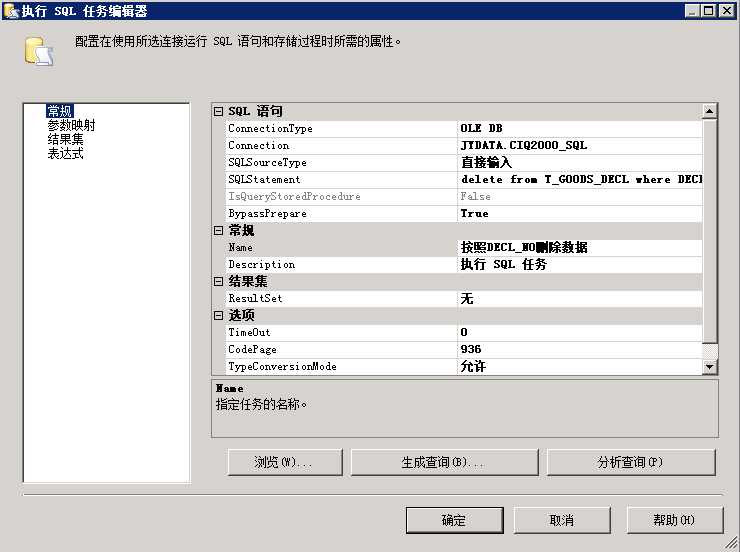The width and height of the screenshot is (740, 552).
Task: Click the Connection property label
Action: coord(259,145)
